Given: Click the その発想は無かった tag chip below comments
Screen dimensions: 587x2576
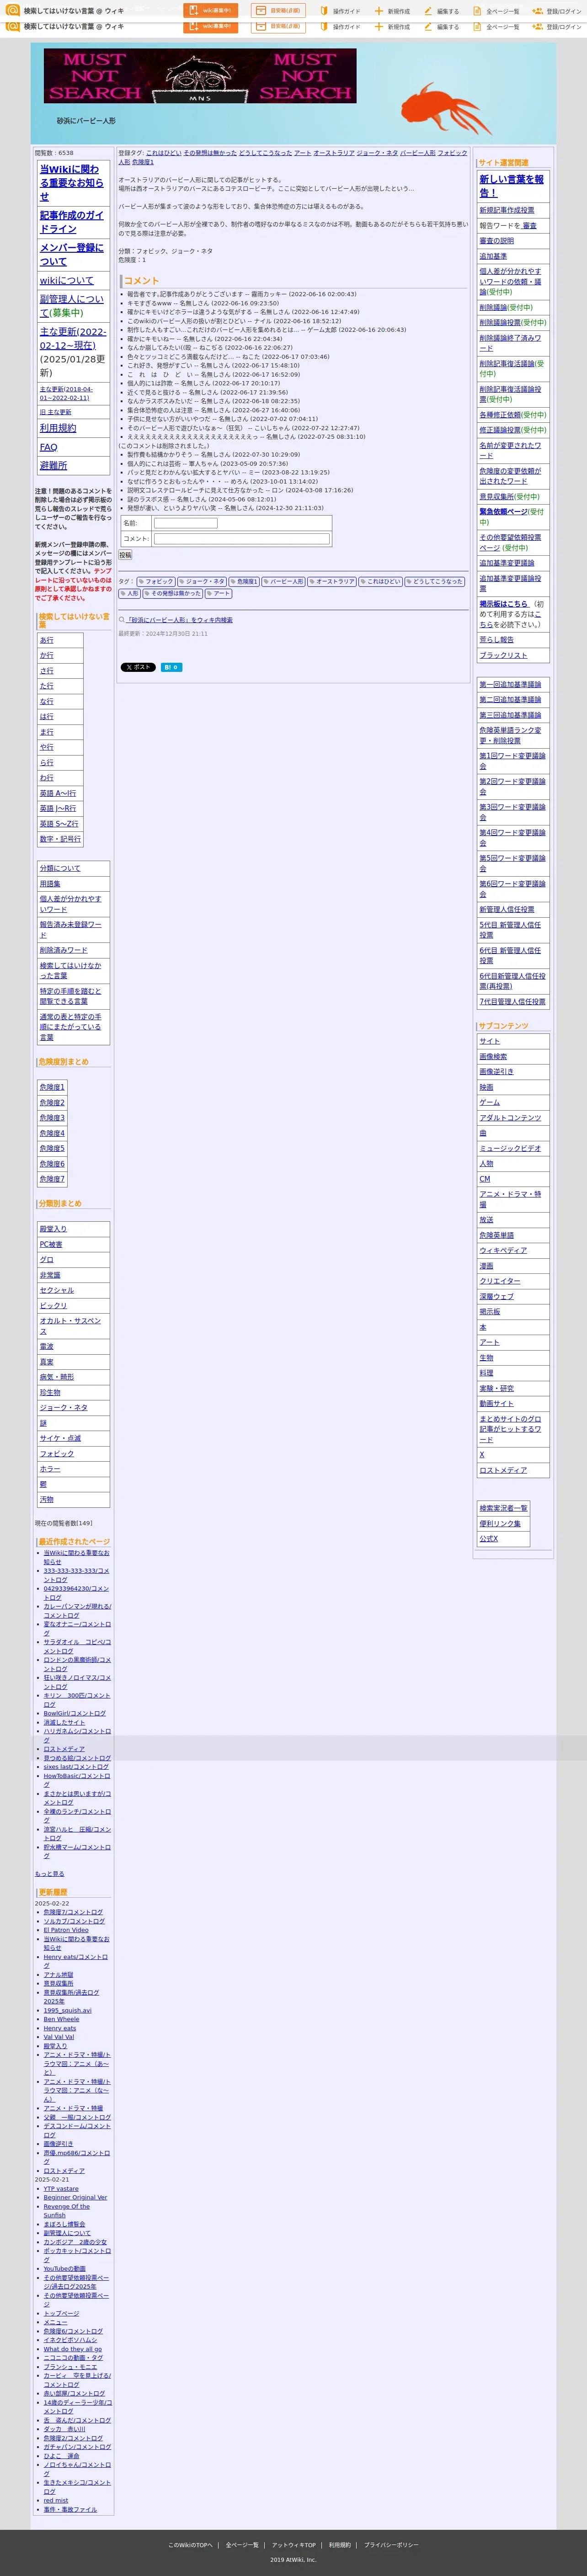Looking at the screenshot, I should (172, 594).
